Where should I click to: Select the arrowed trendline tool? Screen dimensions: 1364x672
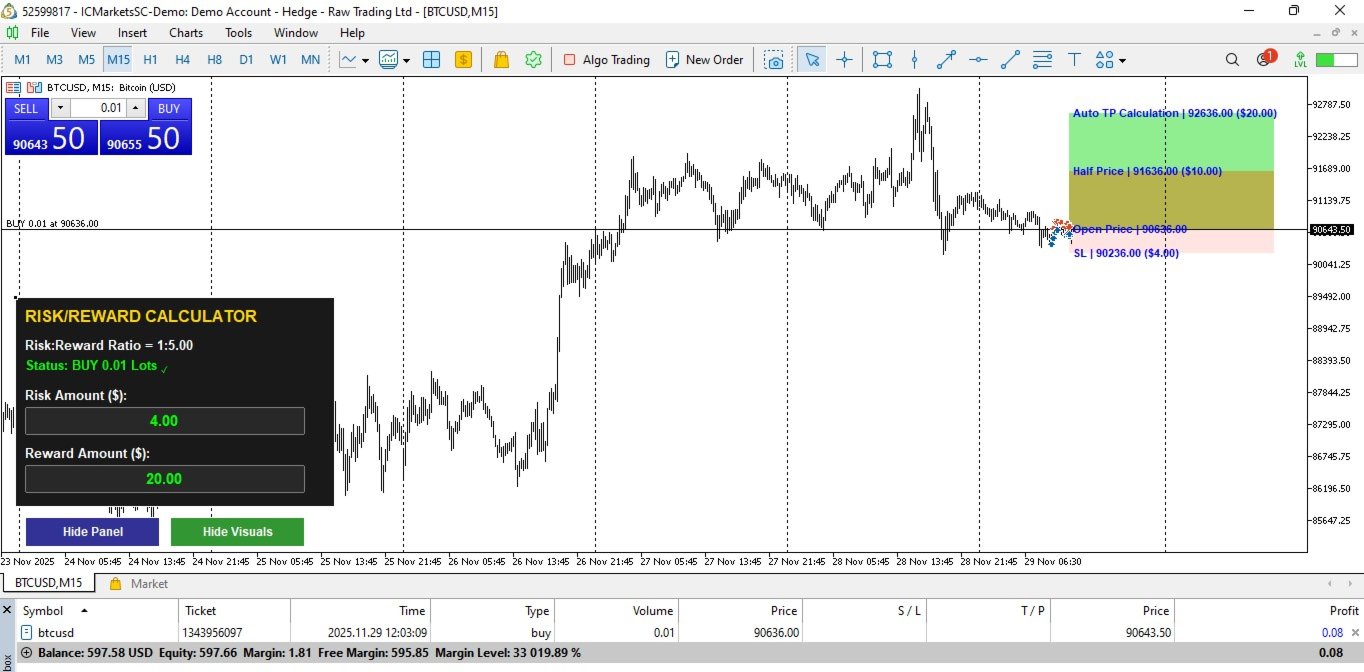tap(946, 60)
